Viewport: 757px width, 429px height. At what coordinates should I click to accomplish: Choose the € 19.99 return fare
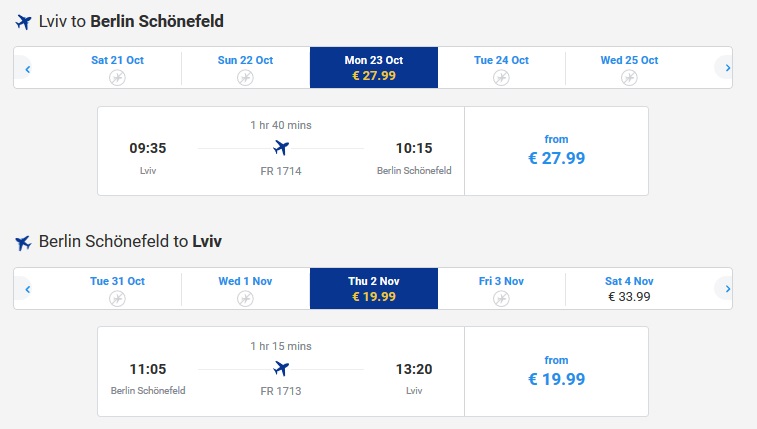556,372
